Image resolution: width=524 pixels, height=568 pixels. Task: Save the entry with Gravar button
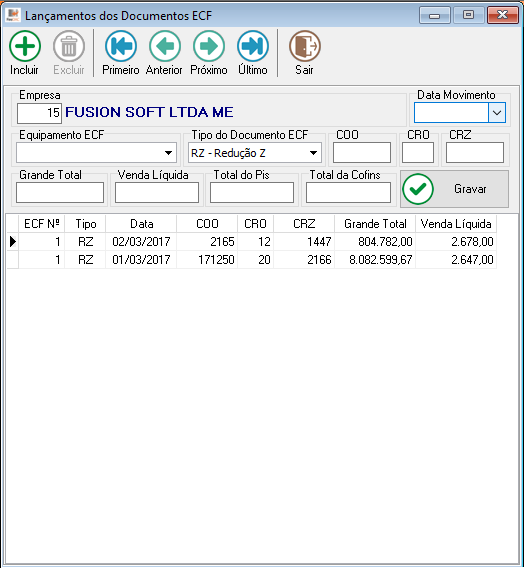coord(454,189)
